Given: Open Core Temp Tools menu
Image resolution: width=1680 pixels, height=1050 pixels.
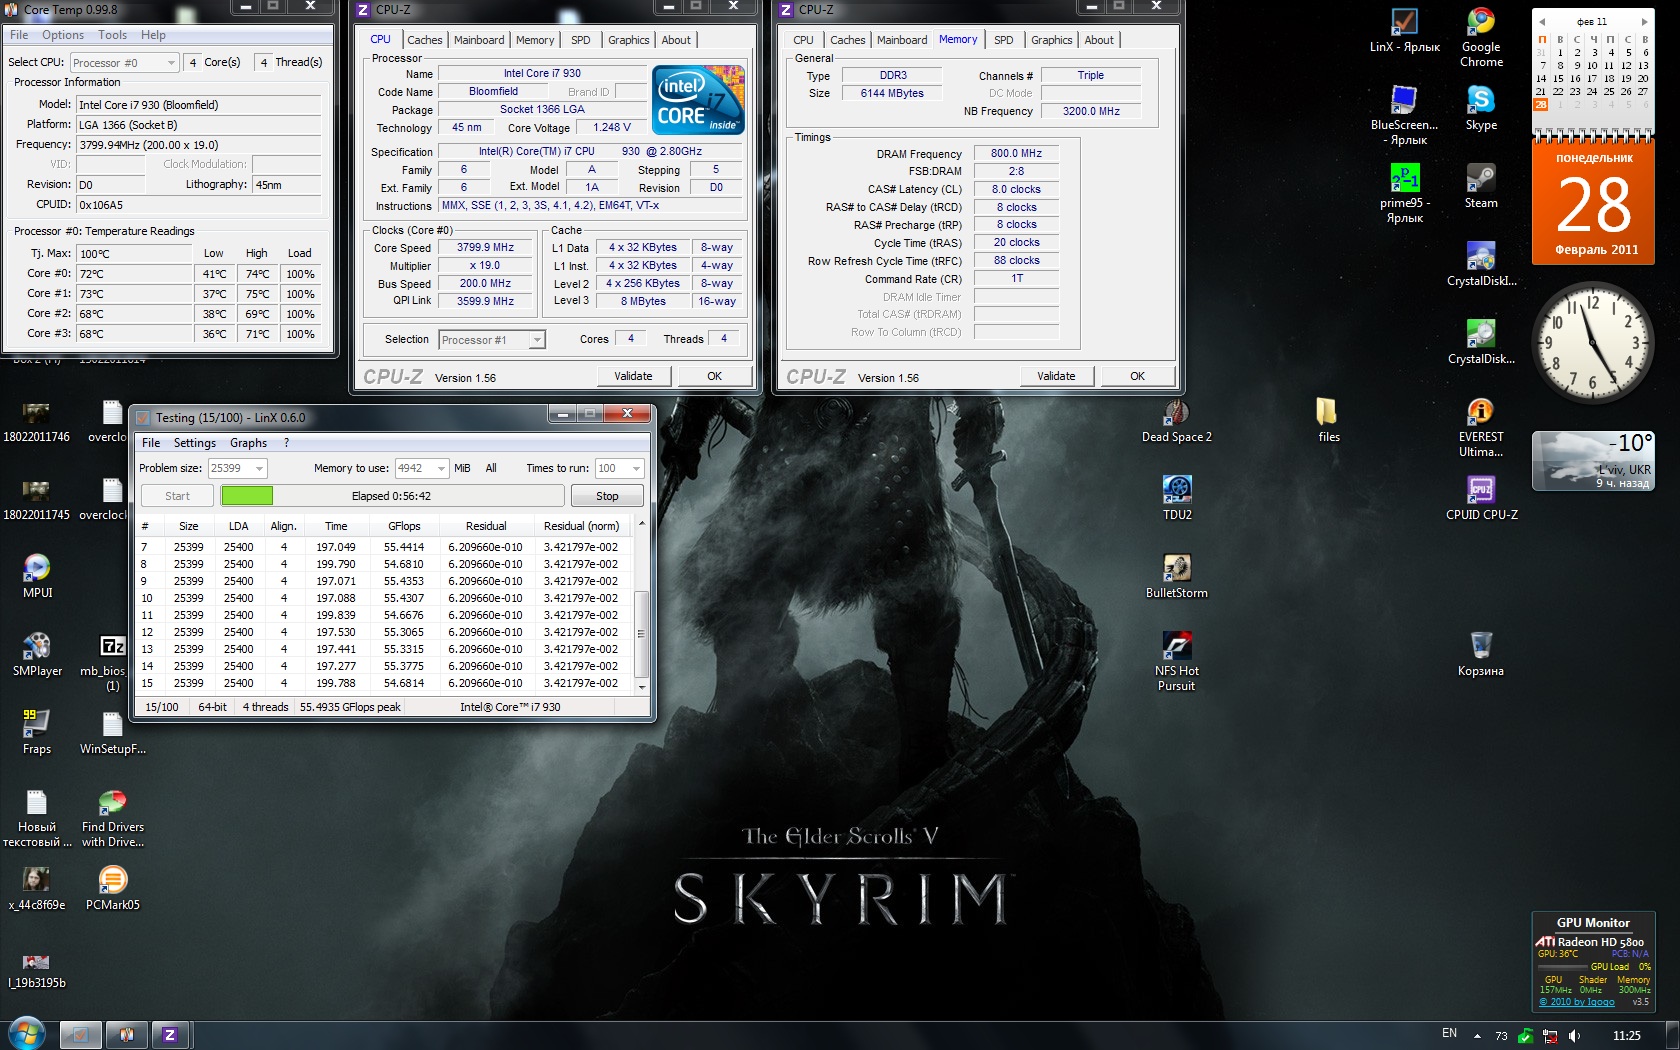Looking at the screenshot, I should (x=113, y=35).
